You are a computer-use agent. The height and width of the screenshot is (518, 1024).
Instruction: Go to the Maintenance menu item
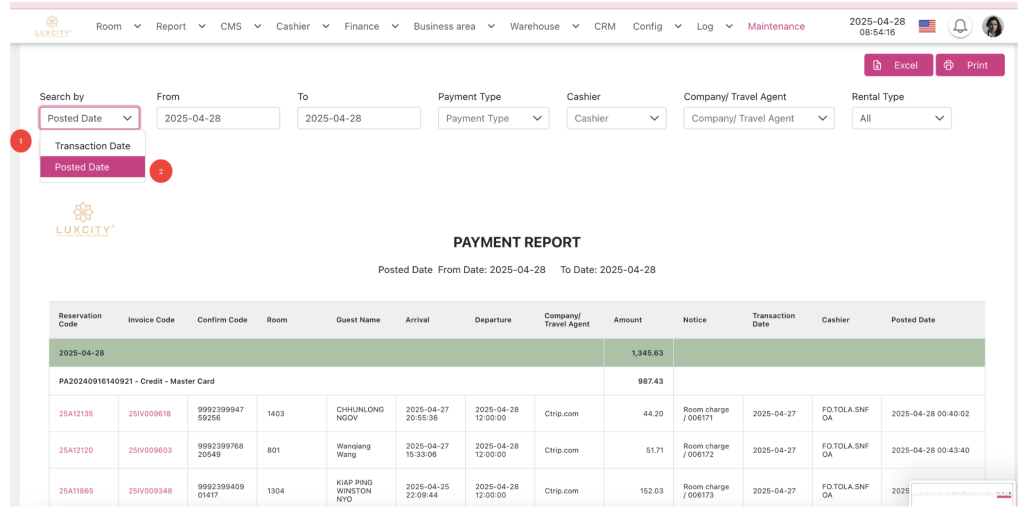click(x=776, y=26)
